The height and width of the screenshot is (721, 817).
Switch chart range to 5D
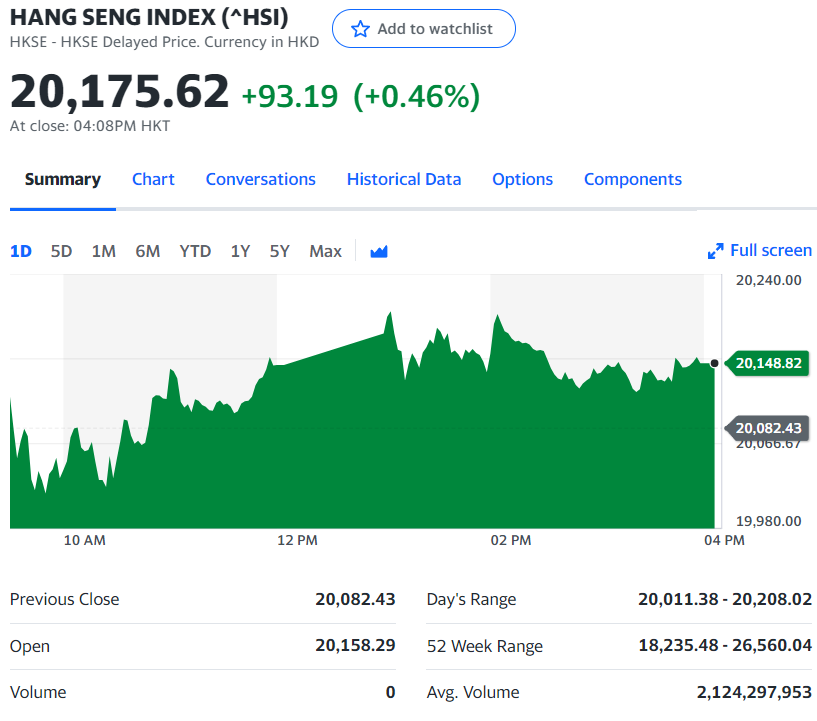pyautogui.click(x=61, y=252)
